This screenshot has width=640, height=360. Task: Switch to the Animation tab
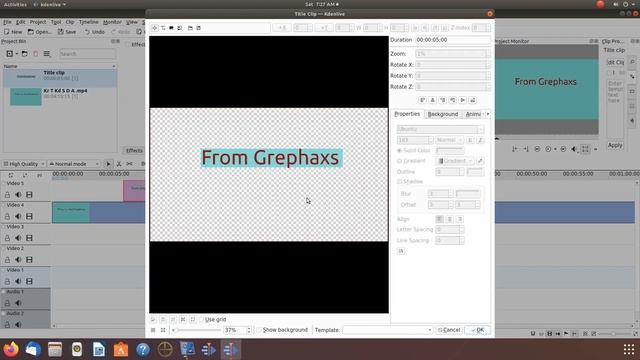coord(473,114)
